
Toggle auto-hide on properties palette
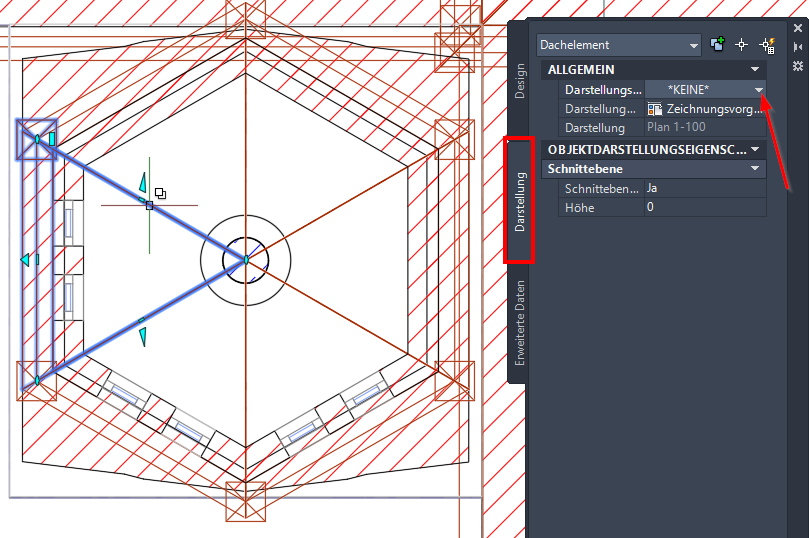pos(798,47)
